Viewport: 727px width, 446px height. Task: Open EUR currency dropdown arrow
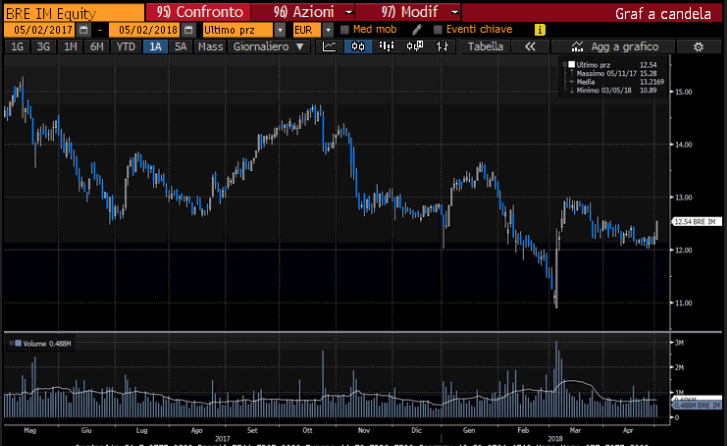[328, 30]
